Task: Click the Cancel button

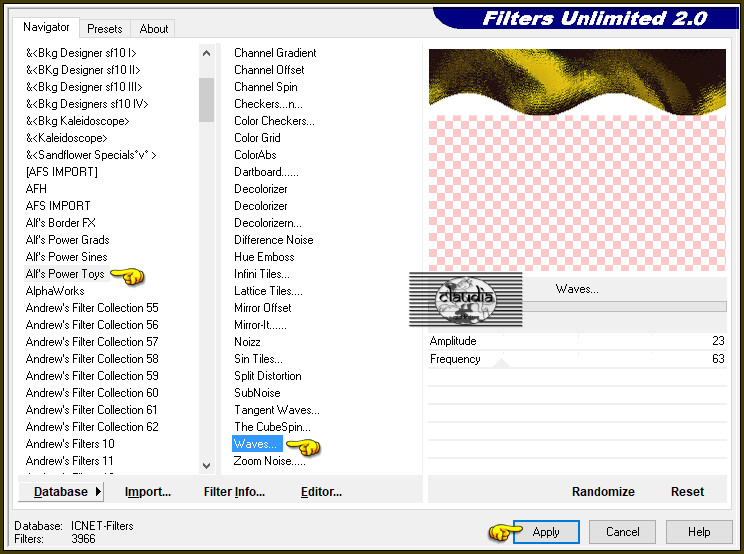Action: [623, 532]
